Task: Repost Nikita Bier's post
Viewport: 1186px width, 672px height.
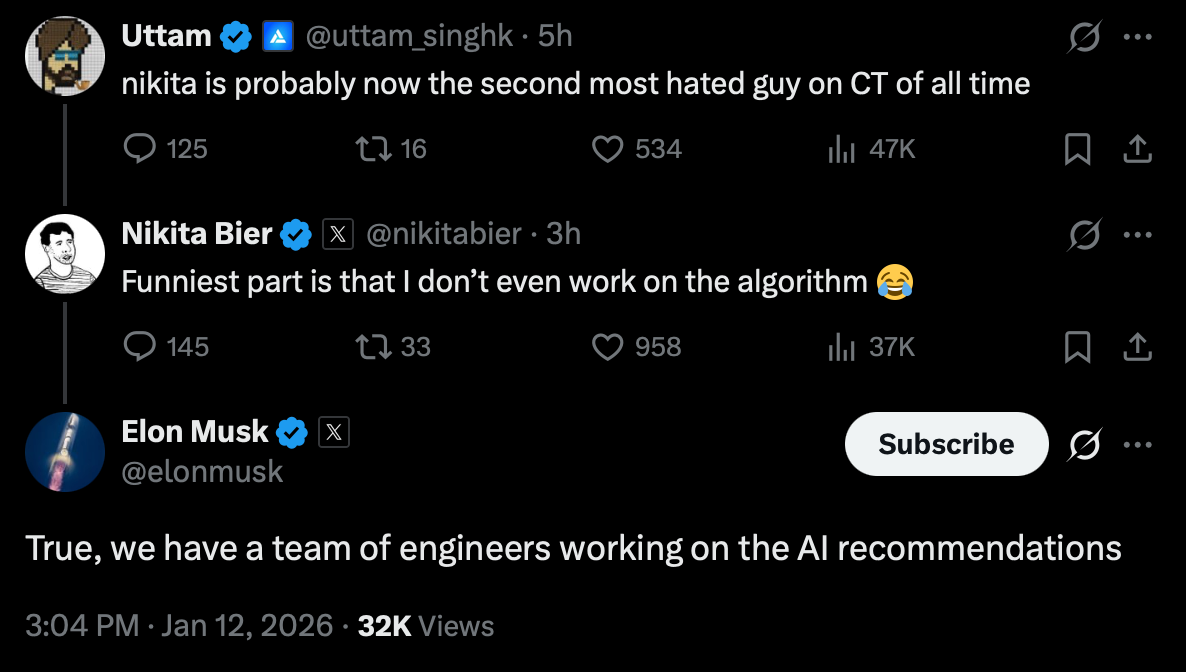Action: point(372,347)
